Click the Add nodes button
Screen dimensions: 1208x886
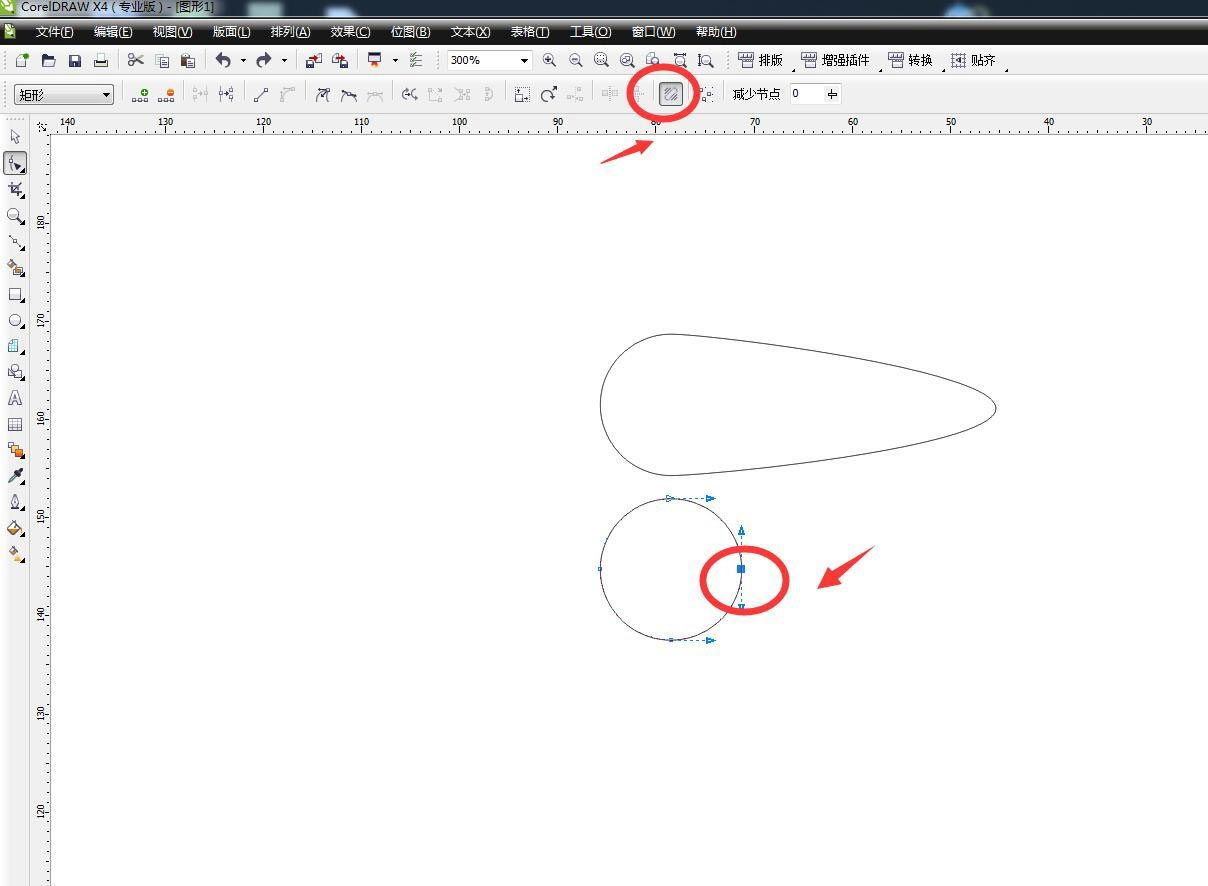pos(140,95)
